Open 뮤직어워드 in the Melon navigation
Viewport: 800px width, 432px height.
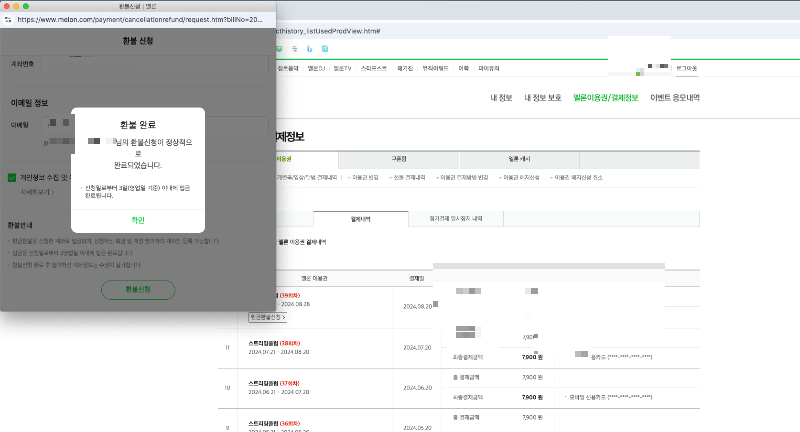point(435,68)
